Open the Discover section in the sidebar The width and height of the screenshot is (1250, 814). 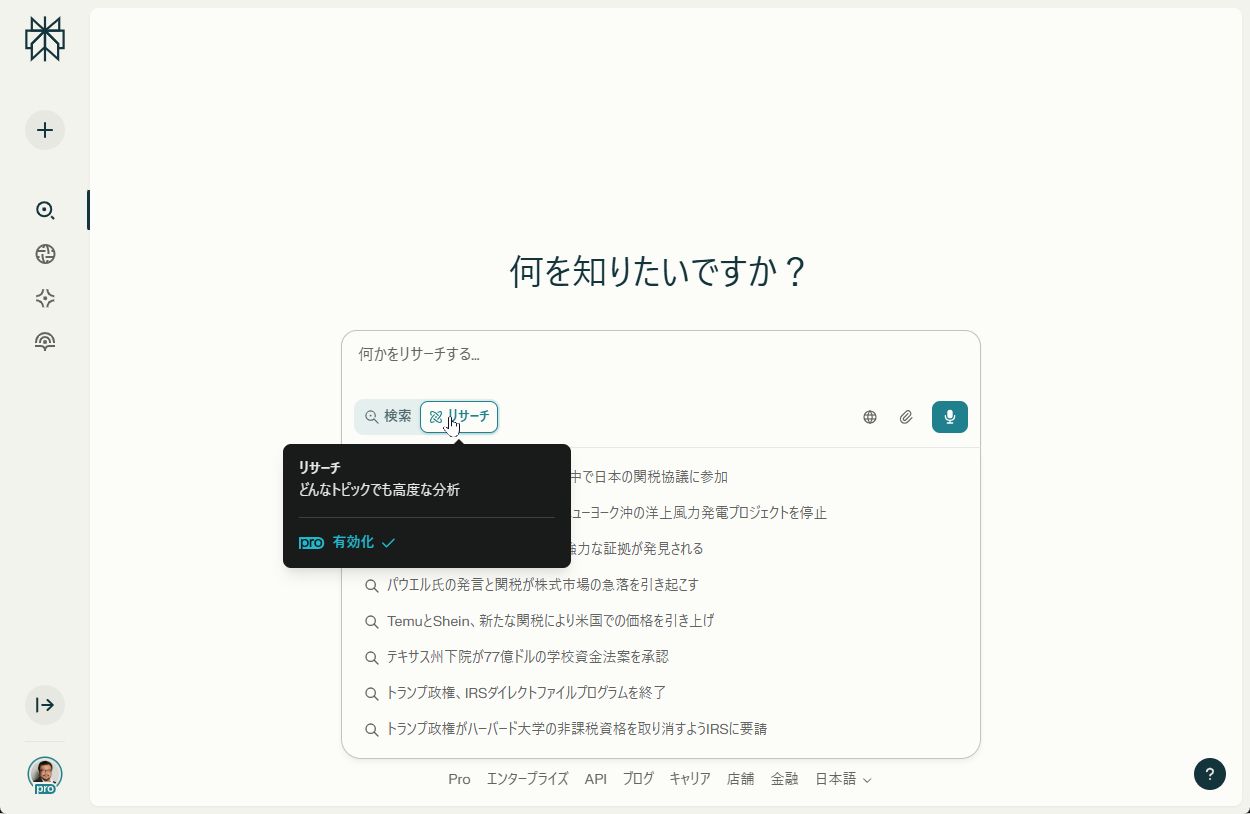tap(45, 254)
